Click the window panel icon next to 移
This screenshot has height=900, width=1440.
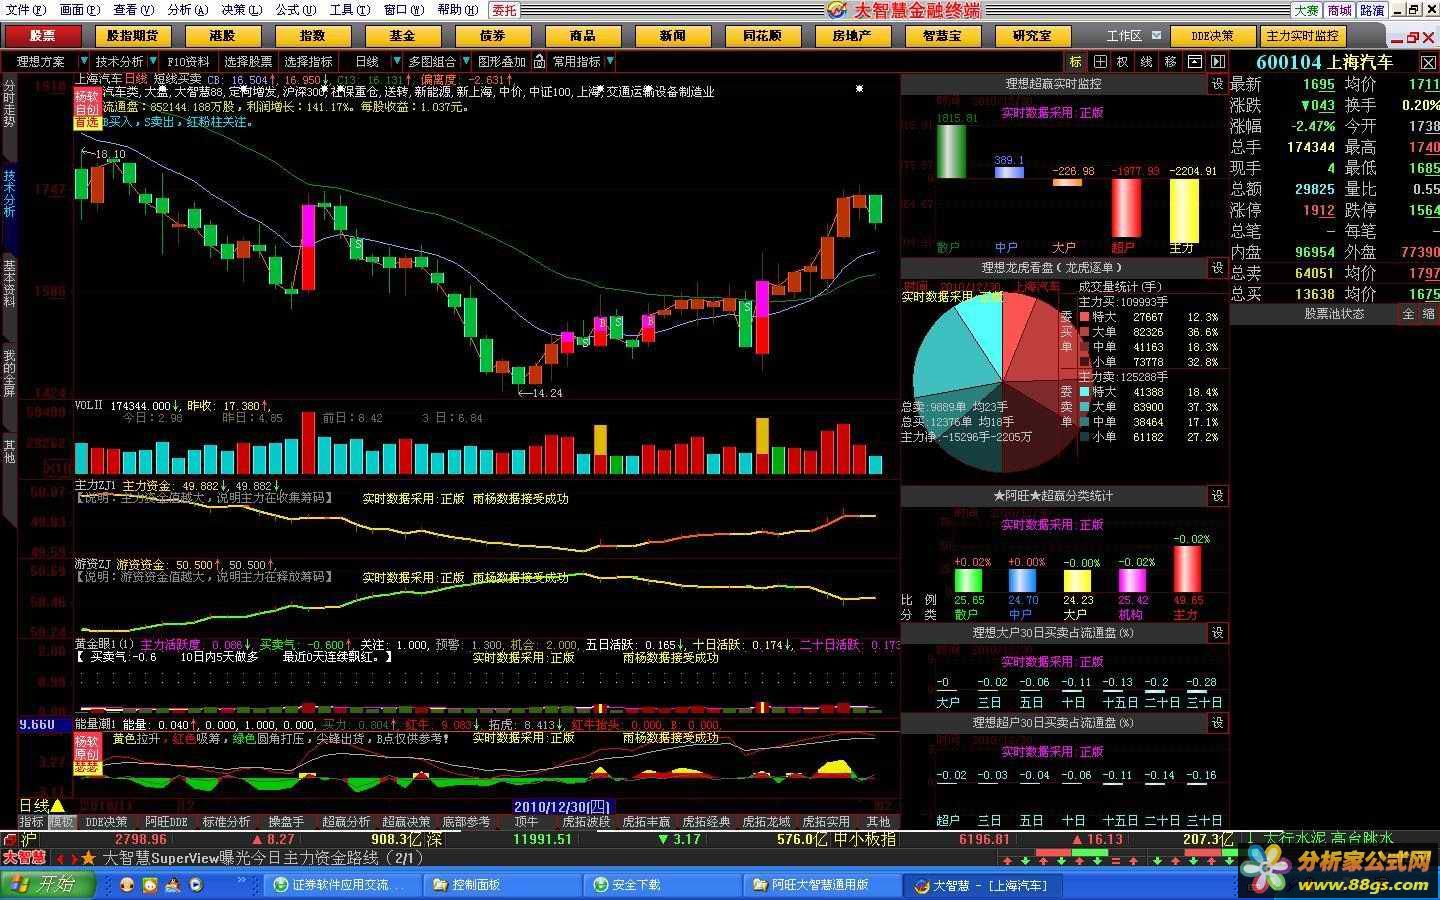(x=1193, y=61)
